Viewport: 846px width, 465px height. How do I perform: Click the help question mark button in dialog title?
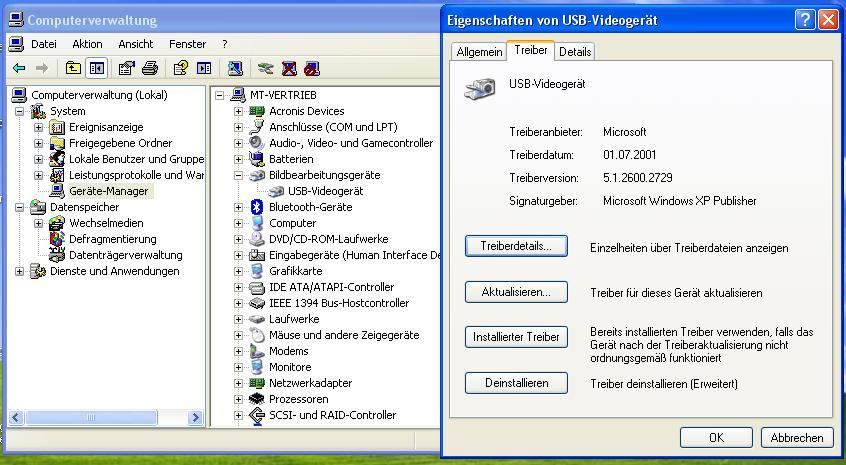pyautogui.click(x=804, y=20)
